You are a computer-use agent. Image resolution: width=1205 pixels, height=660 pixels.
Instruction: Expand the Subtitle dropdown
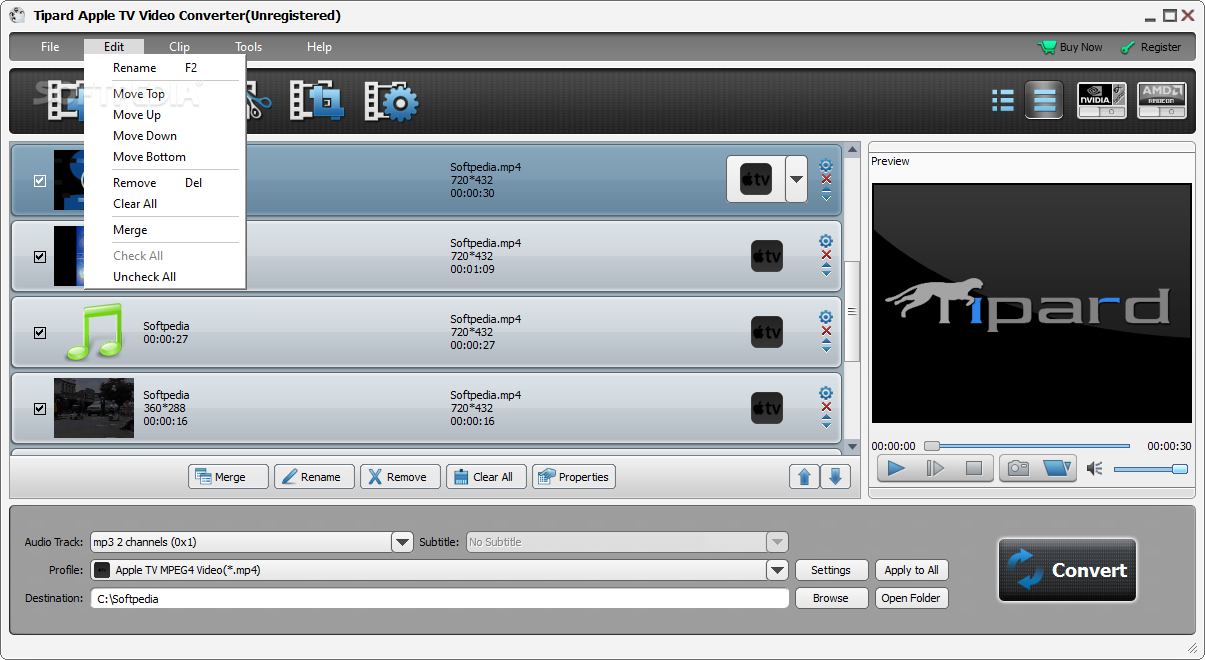tap(777, 542)
